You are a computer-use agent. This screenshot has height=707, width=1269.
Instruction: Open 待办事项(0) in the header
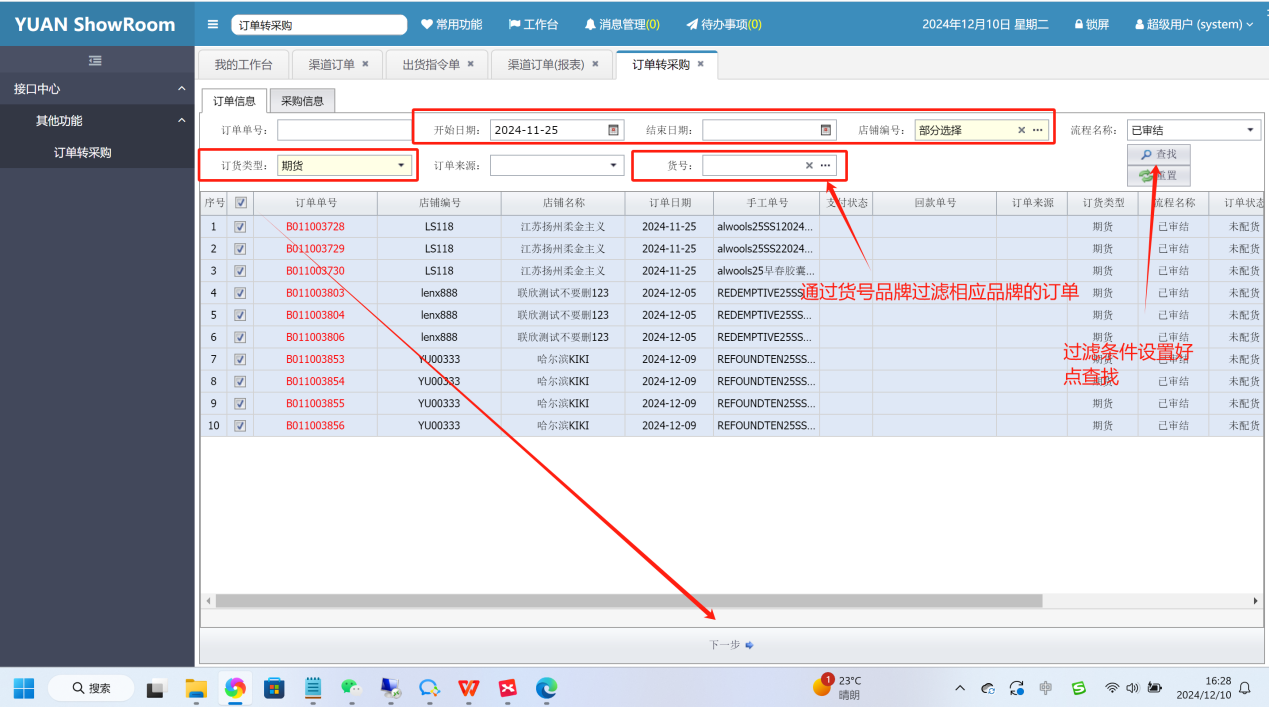coord(724,24)
